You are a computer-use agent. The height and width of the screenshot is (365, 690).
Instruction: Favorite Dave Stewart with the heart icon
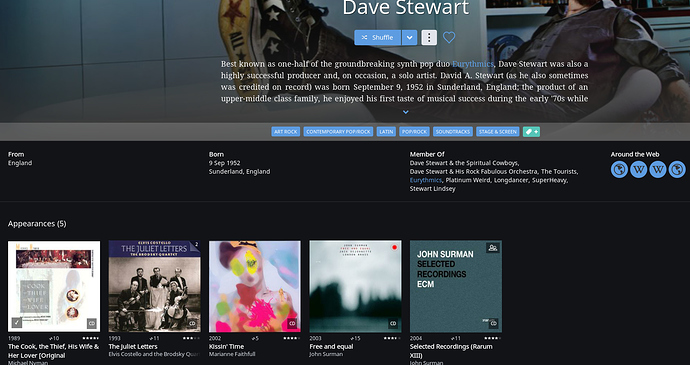coord(449,37)
